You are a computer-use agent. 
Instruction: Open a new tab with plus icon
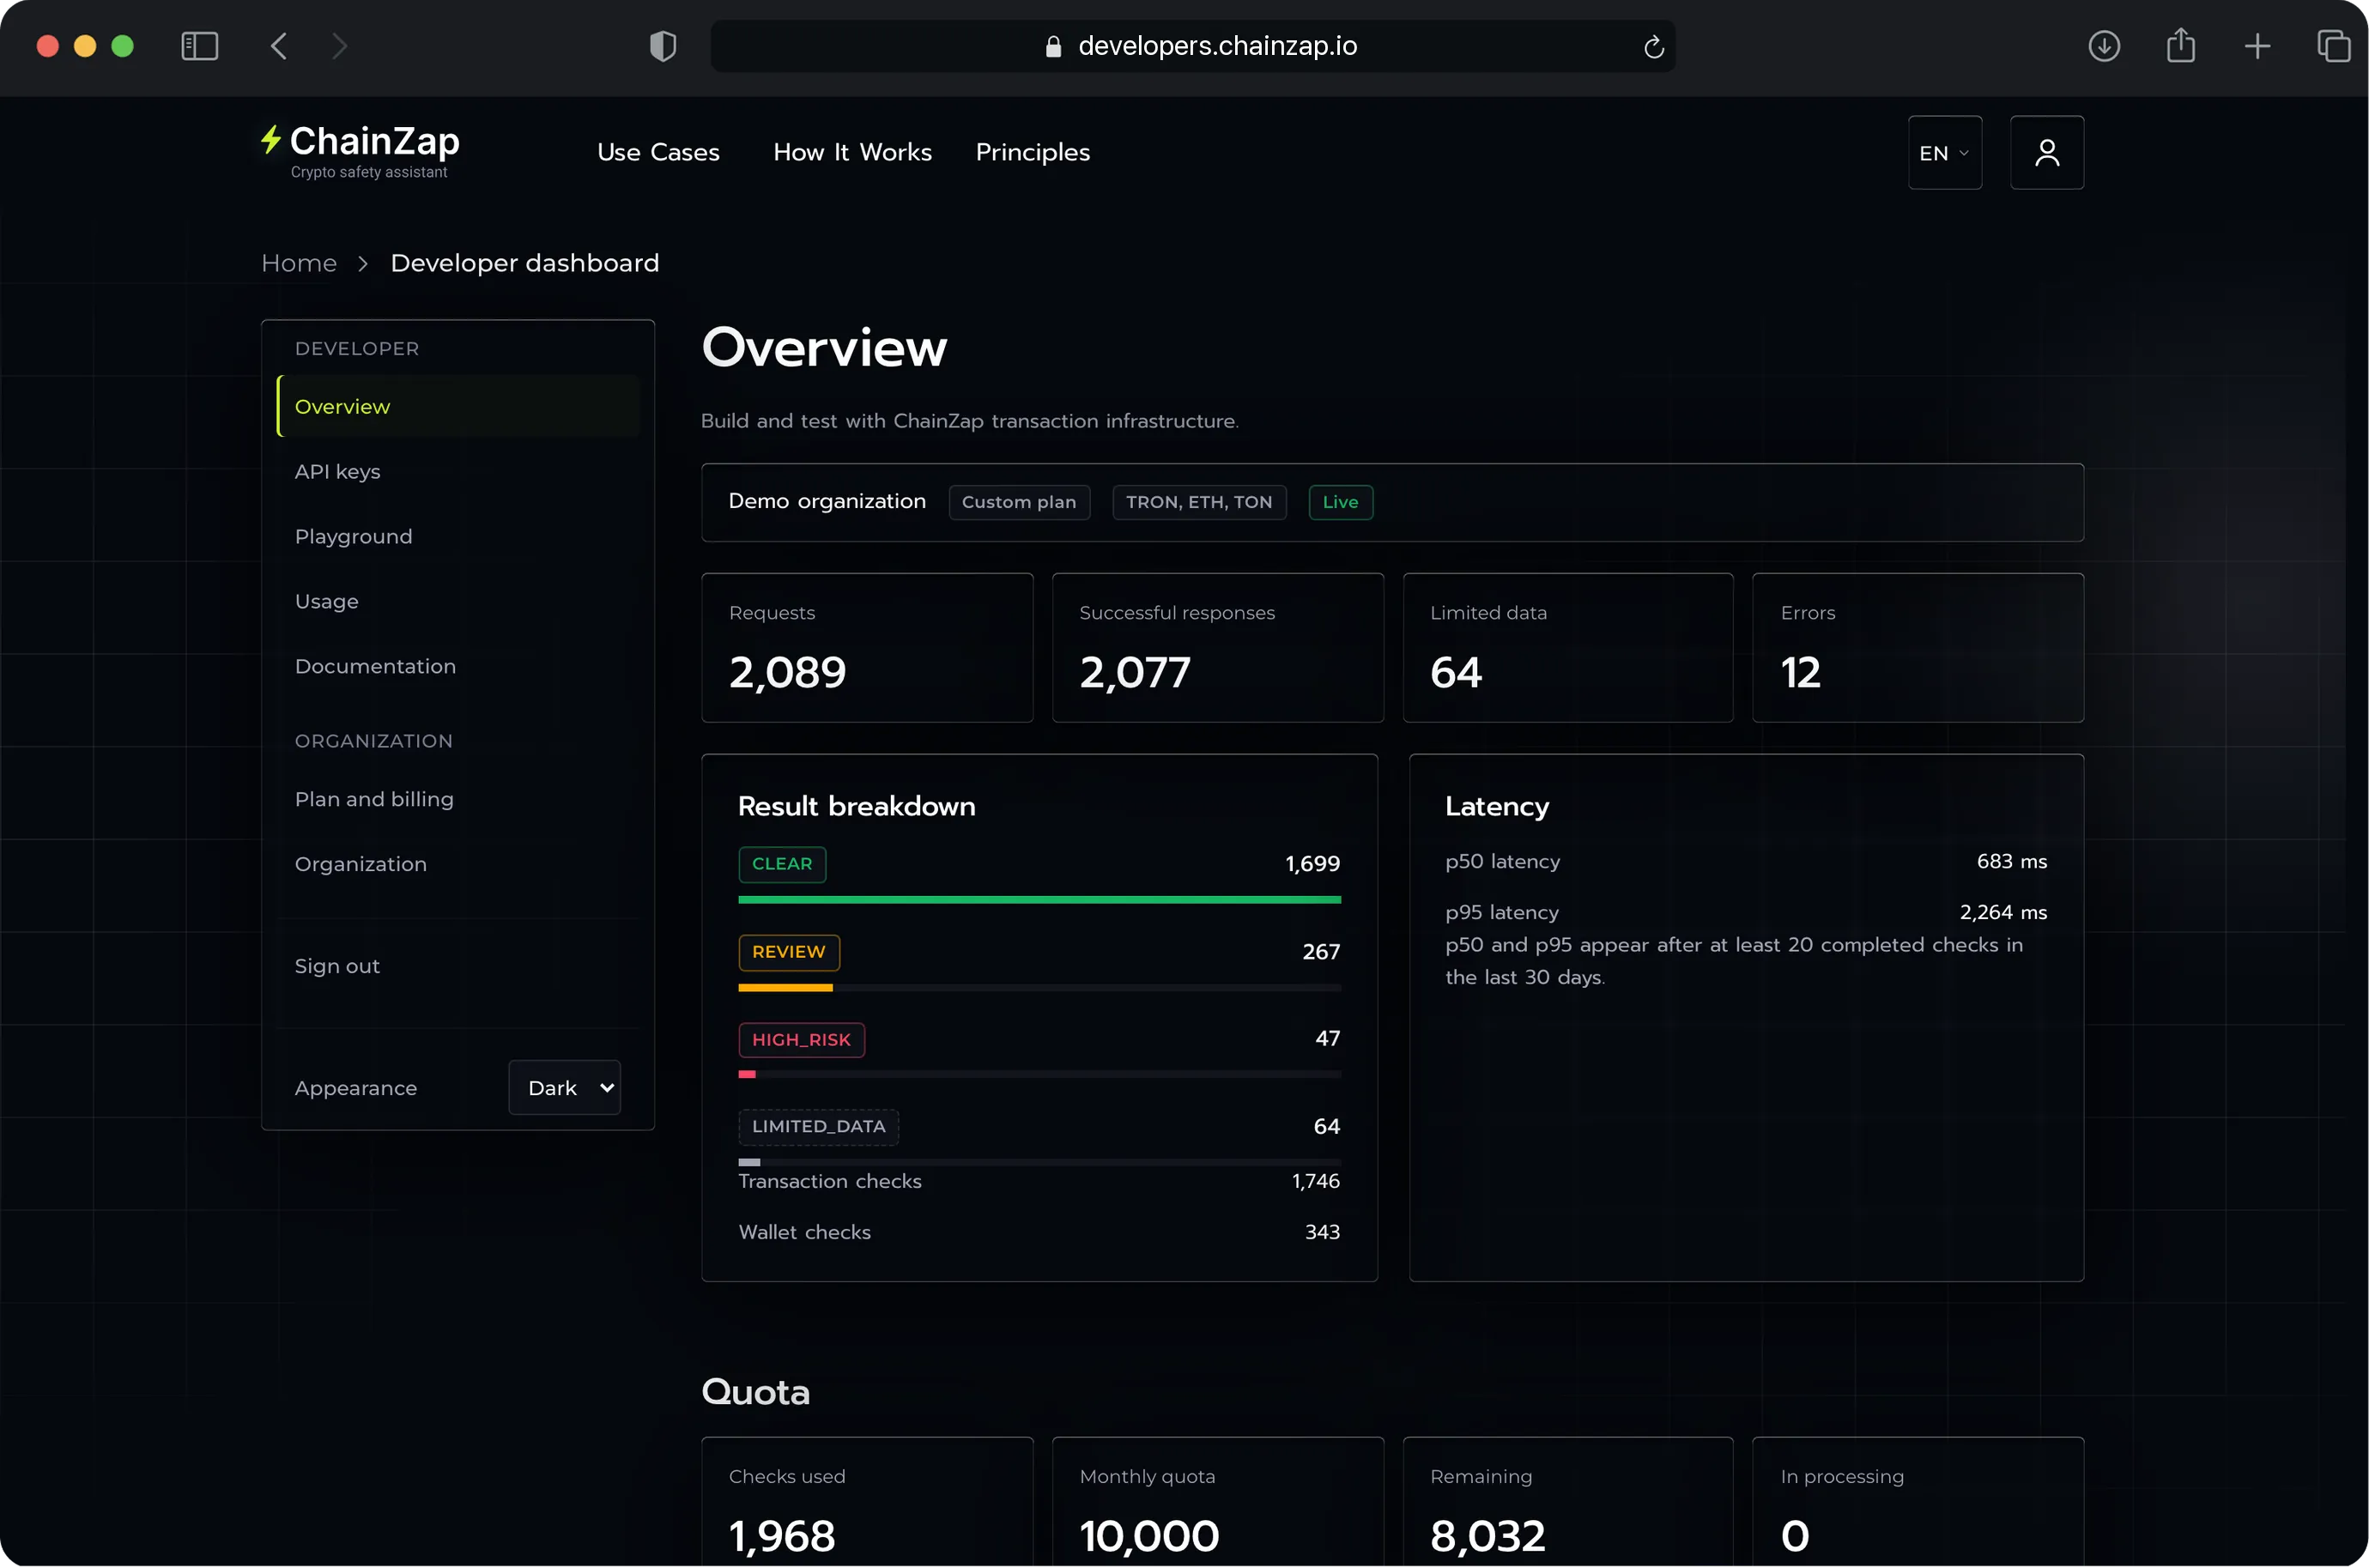click(2257, 46)
